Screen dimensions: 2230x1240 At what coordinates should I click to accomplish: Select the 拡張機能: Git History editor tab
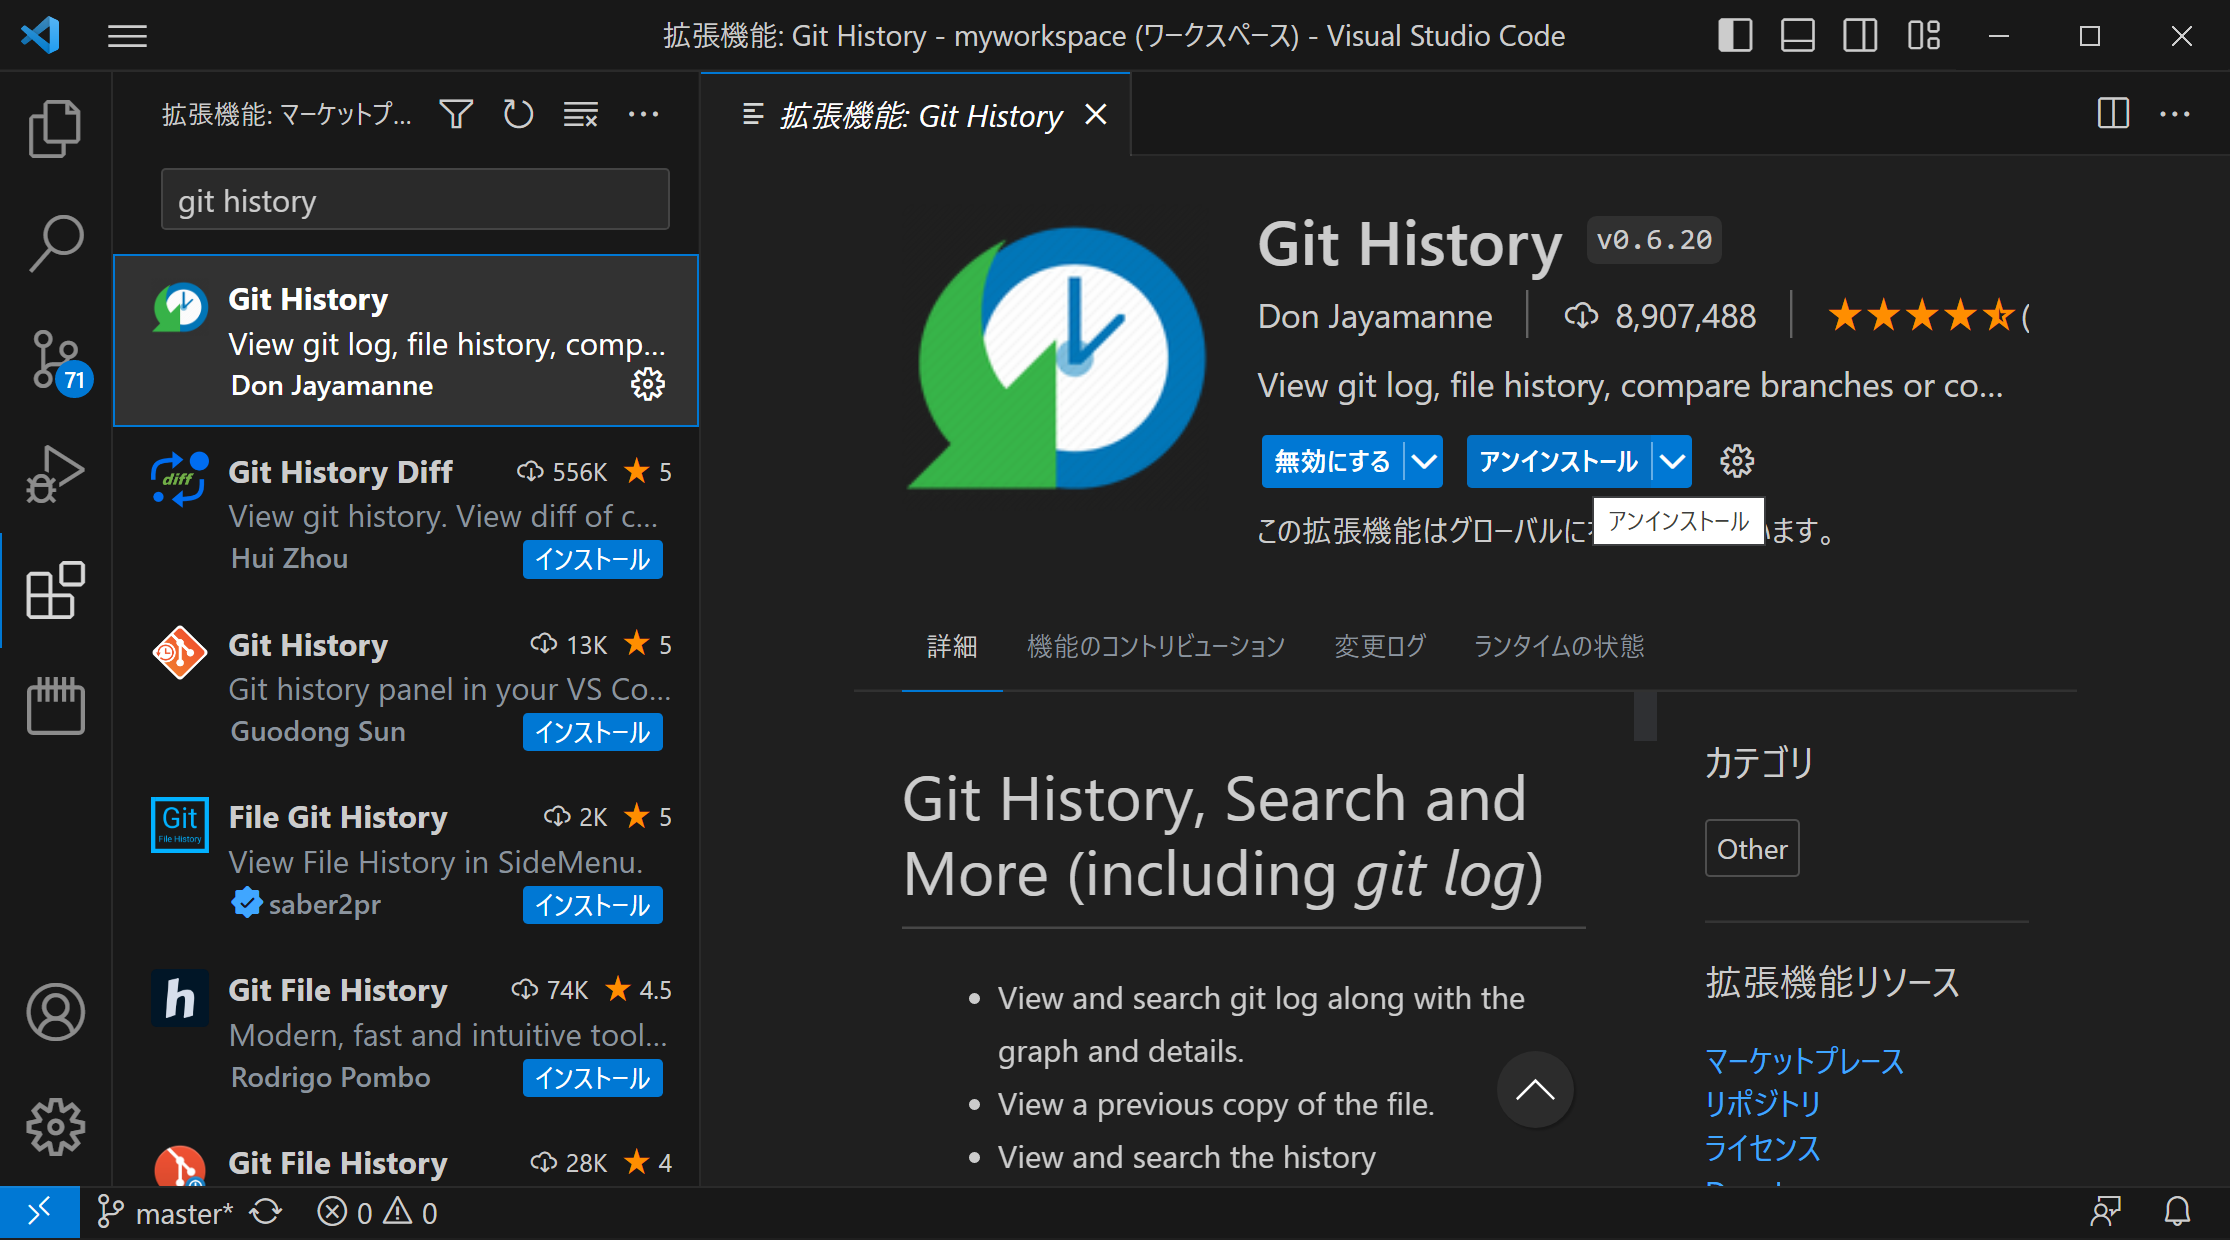[x=915, y=115]
